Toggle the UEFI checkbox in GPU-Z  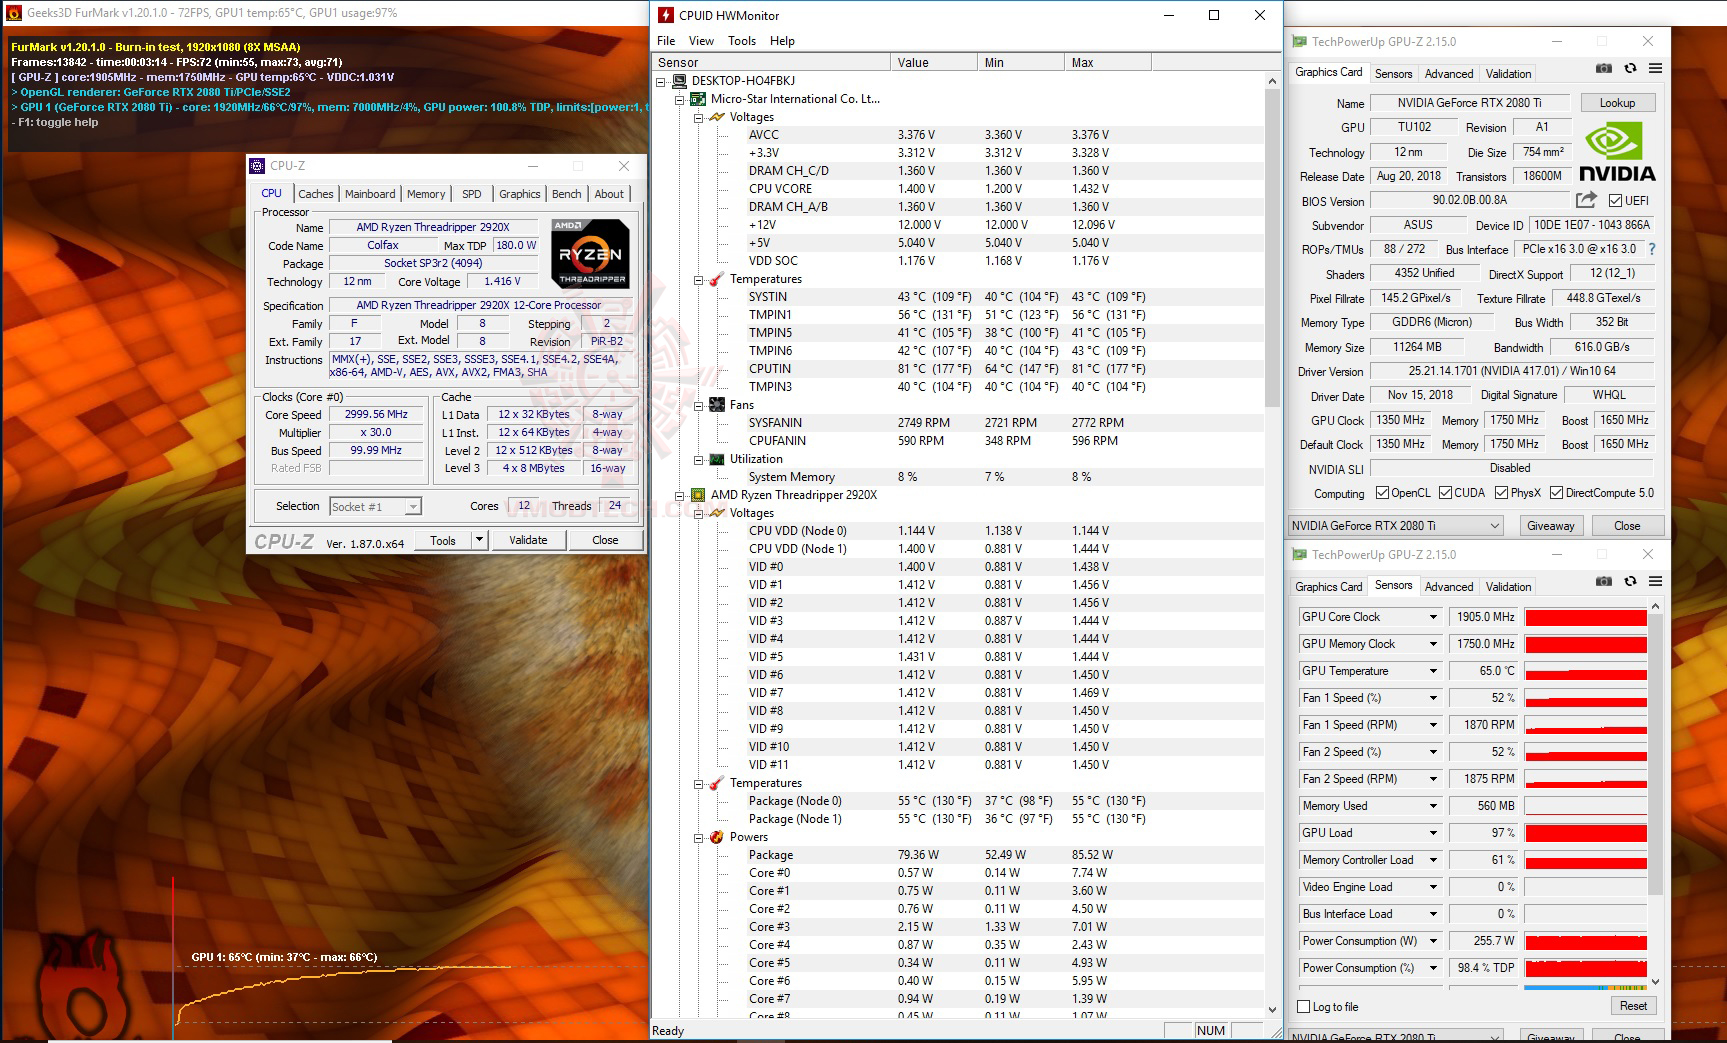1614,200
